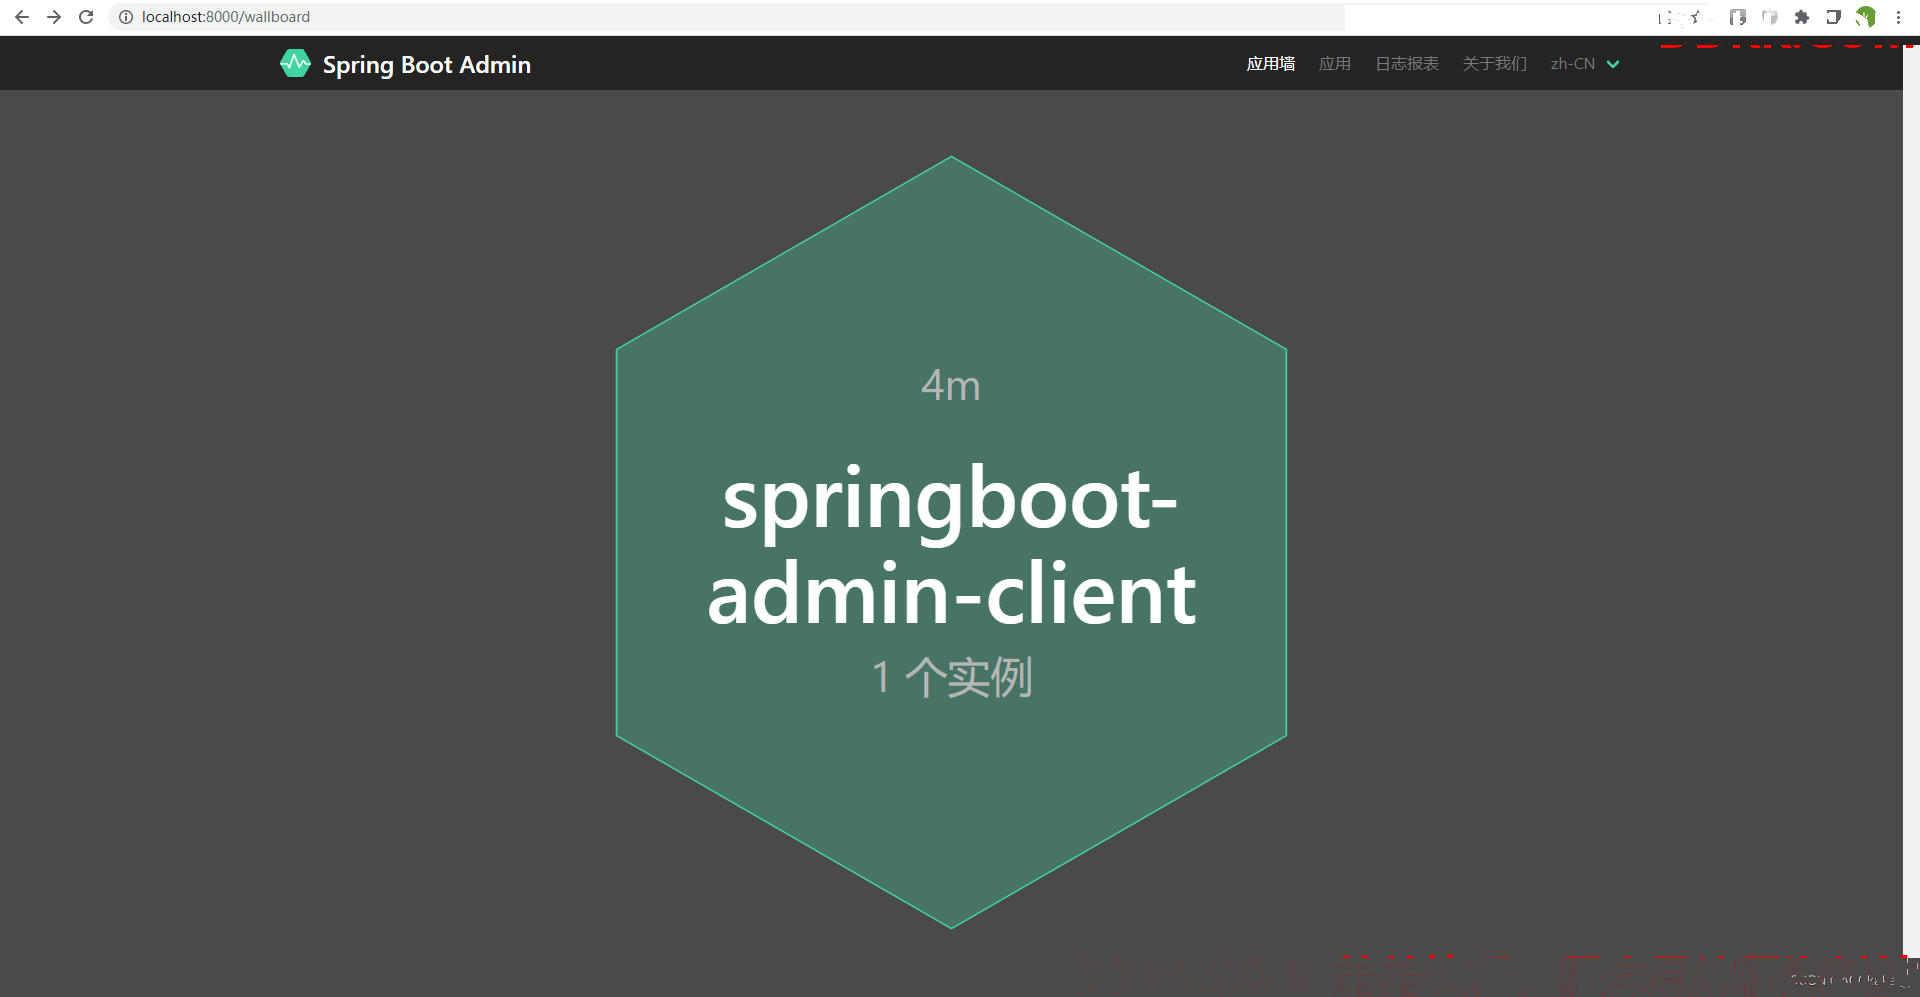Open the 应用 navigation item
Image resolution: width=1920 pixels, height=997 pixels.
pyautogui.click(x=1334, y=64)
